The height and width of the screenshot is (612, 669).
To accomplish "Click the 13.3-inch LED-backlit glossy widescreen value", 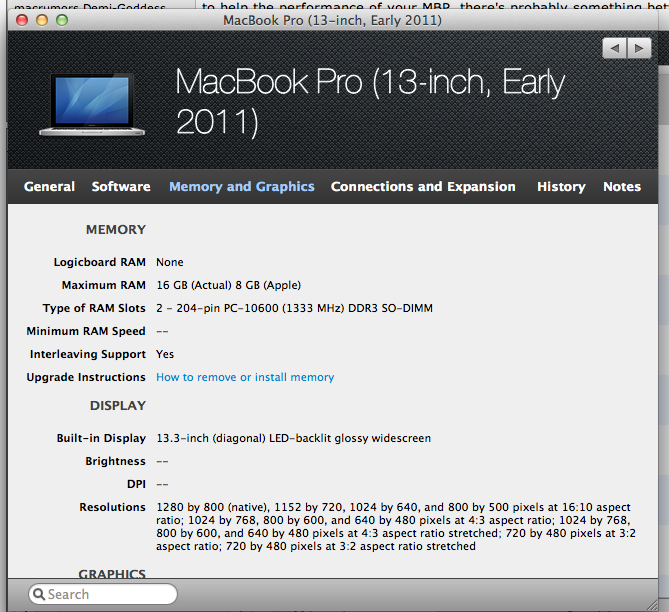I will tap(294, 438).
